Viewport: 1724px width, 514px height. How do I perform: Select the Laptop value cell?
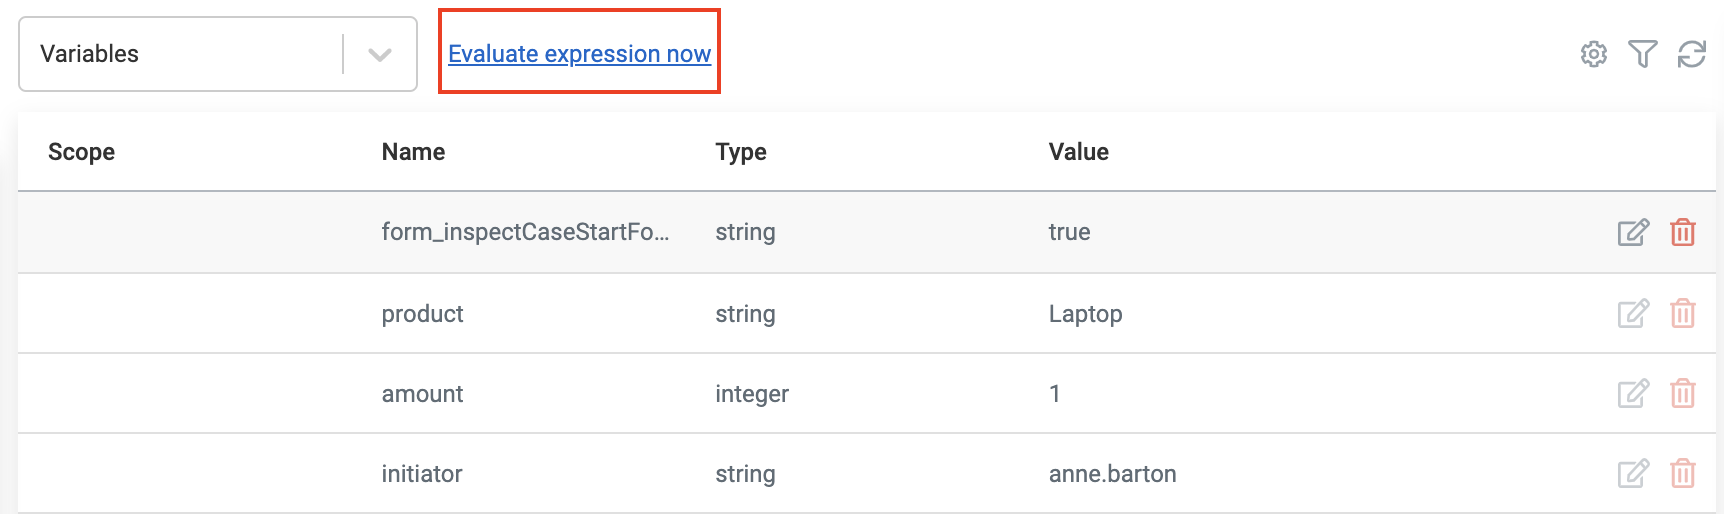pos(1085,314)
